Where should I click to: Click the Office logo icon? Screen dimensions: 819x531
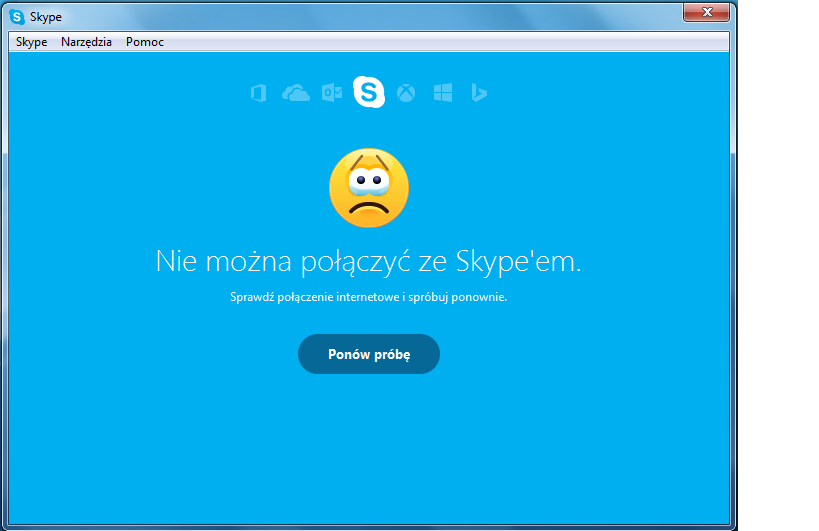coord(259,93)
